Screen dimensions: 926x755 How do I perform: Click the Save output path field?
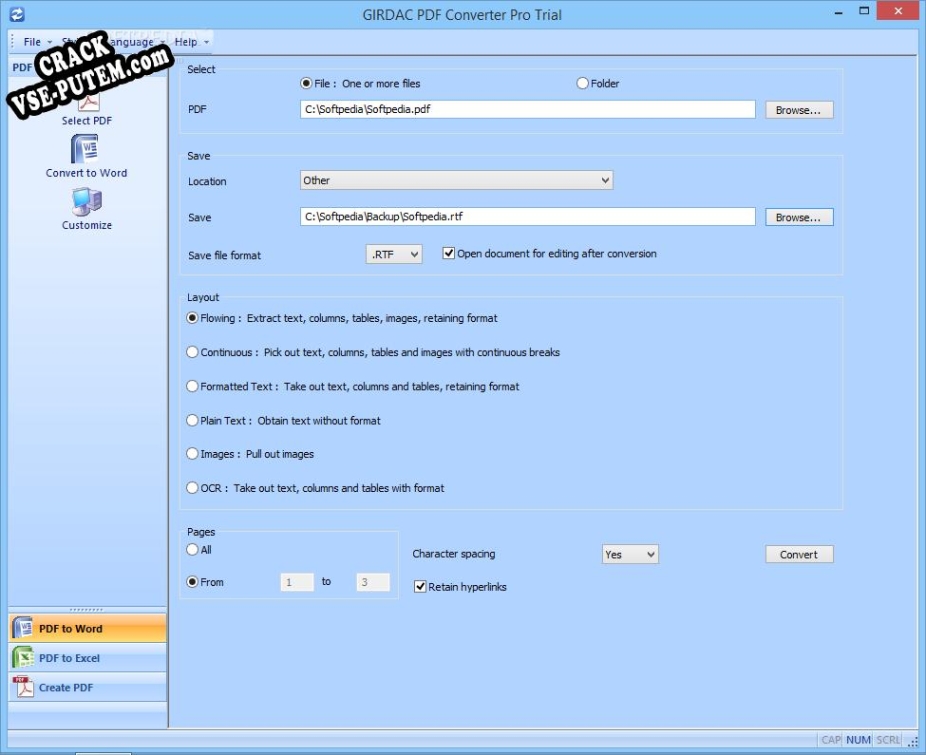pyautogui.click(x=527, y=217)
